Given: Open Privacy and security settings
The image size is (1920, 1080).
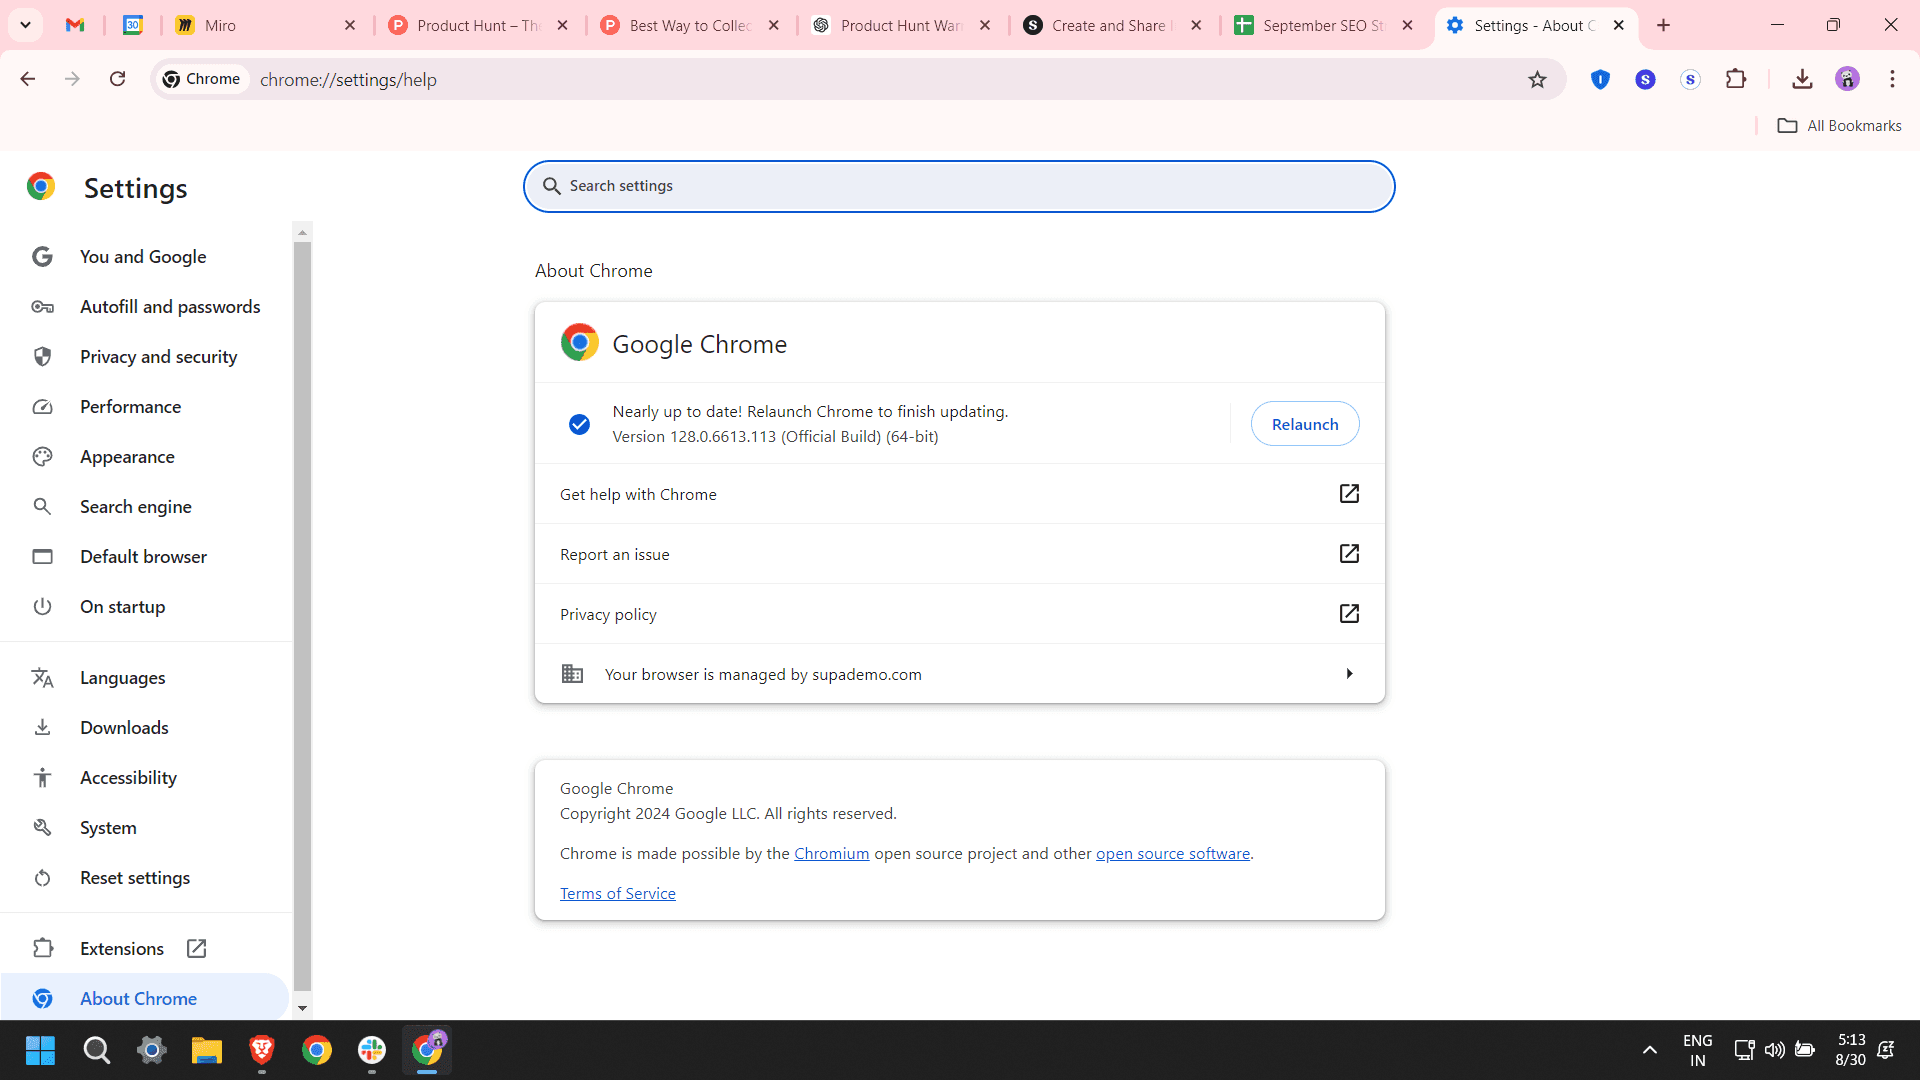Looking at the screenshot, I should point(158,356).
